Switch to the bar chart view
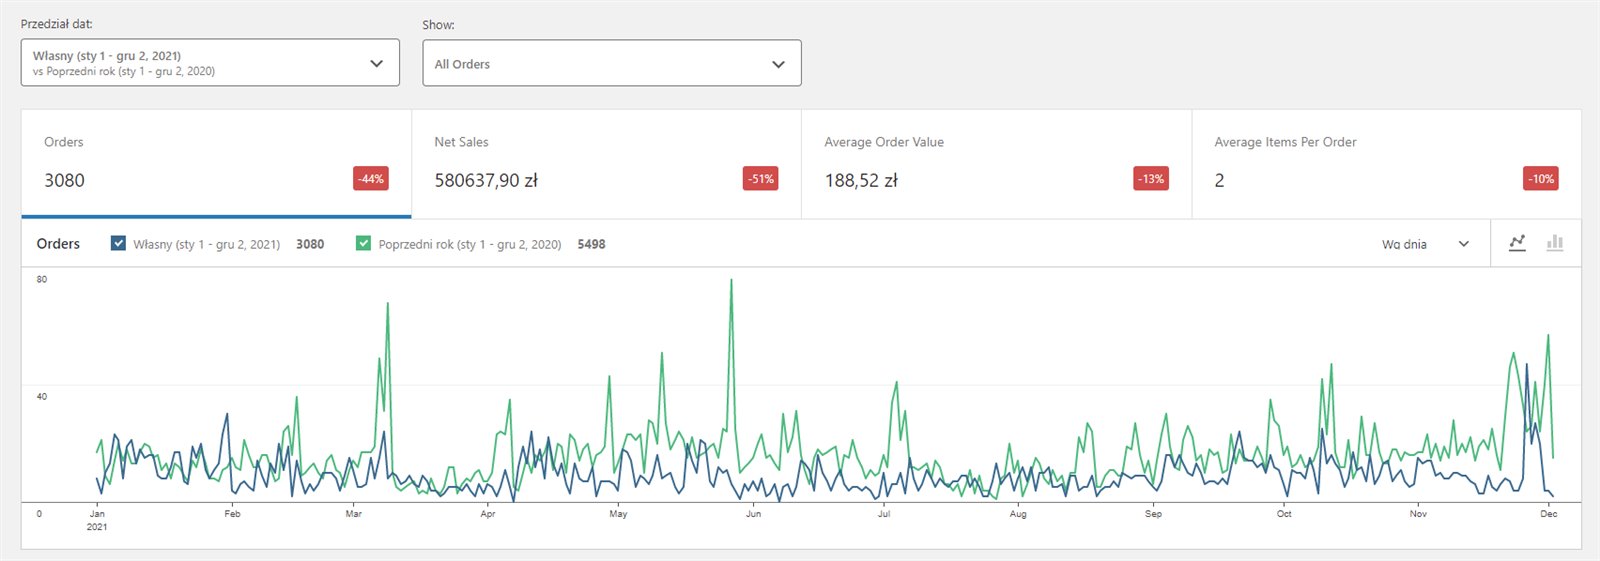The image size is (1600, 561). coord(1555,243)
